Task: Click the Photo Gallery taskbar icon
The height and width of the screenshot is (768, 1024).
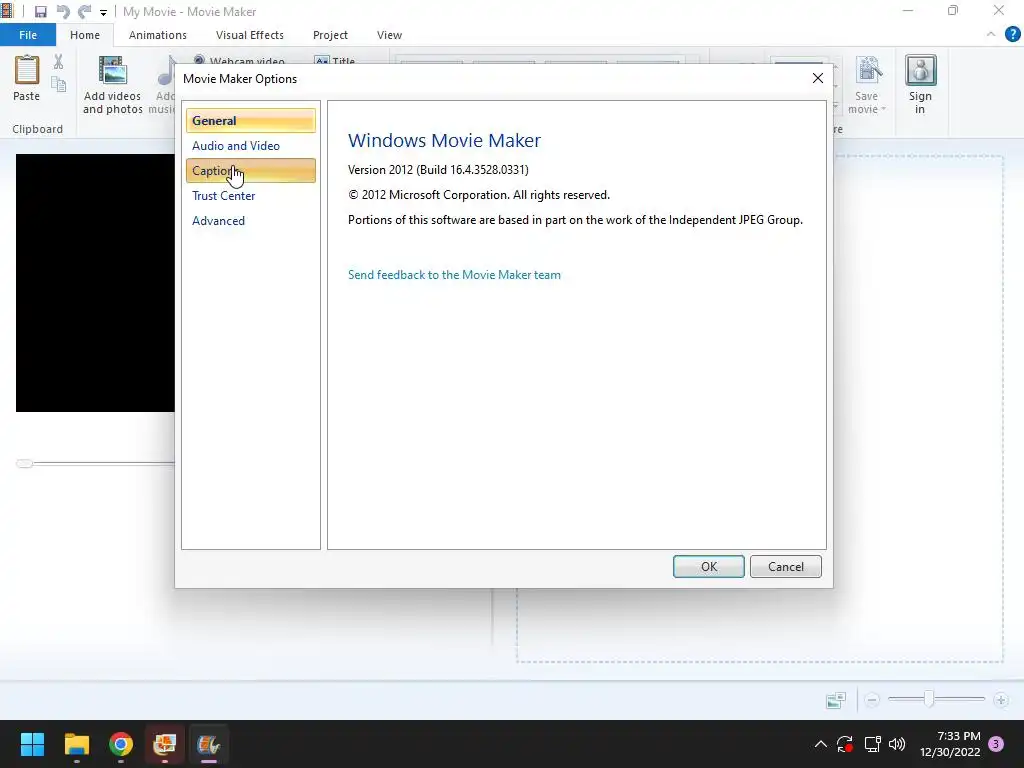Action: pos(165,744)
